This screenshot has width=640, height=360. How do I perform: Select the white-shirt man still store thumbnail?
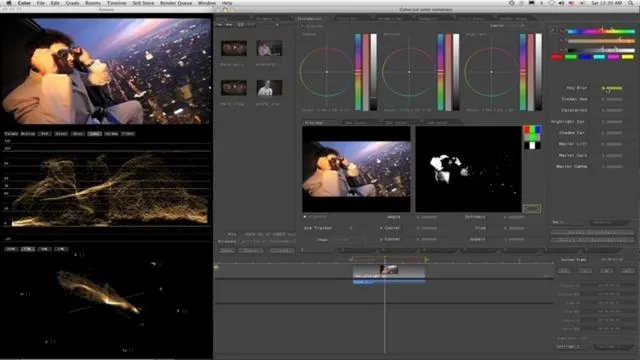click(269, 88)
